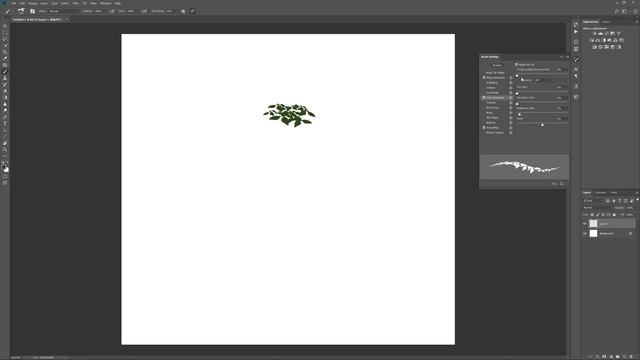Create new brush from Brush Settings footer
This screenshot has height=360, width=640.
click(x=562, y=184)
